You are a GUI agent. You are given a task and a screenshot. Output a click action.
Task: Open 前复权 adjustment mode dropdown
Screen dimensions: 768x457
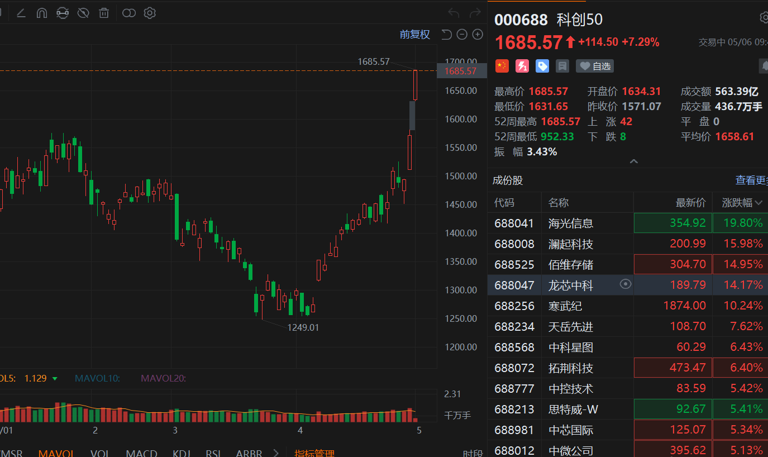(415, 34)
